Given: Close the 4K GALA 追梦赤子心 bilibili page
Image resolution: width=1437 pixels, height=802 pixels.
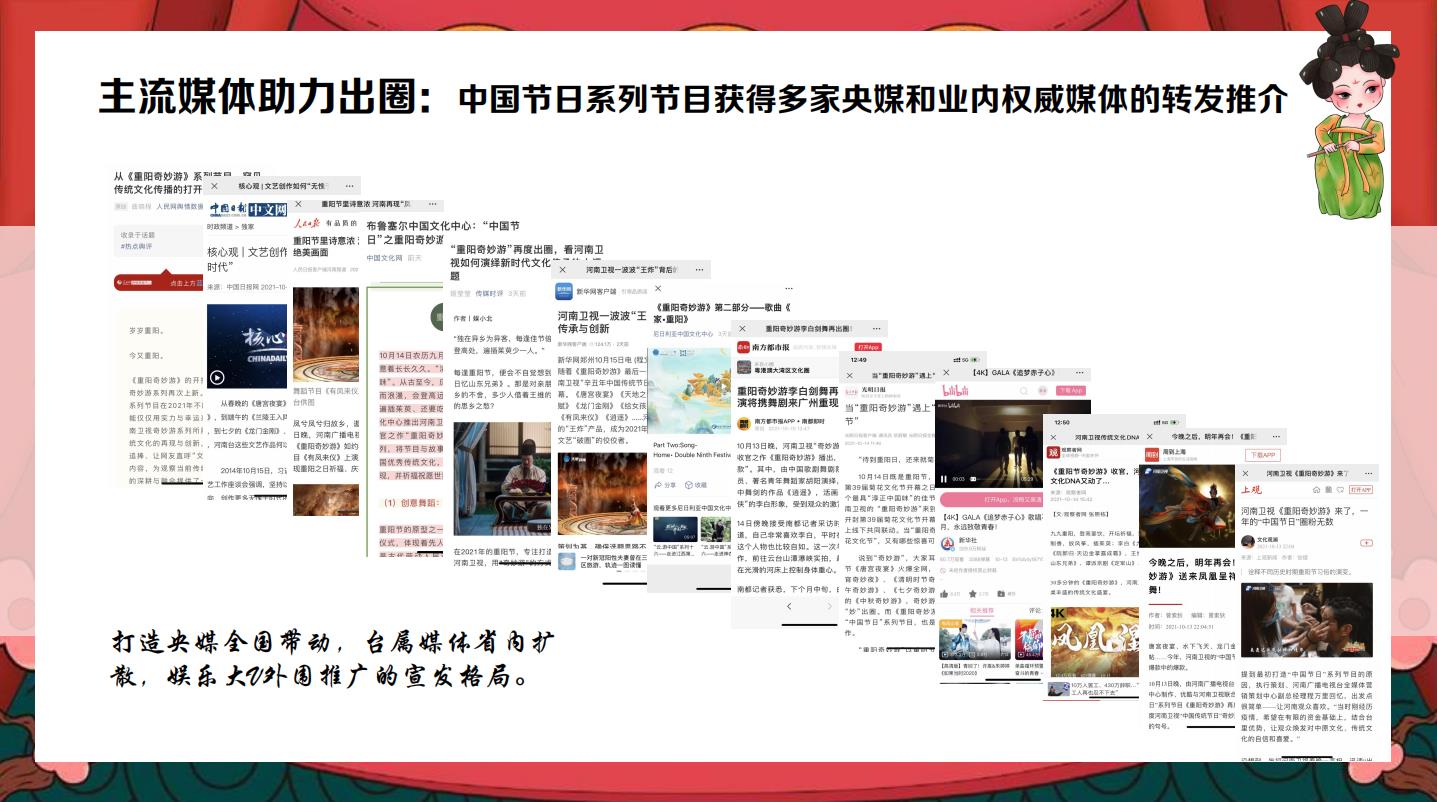Looking at the screenshot, I should 948,372.
